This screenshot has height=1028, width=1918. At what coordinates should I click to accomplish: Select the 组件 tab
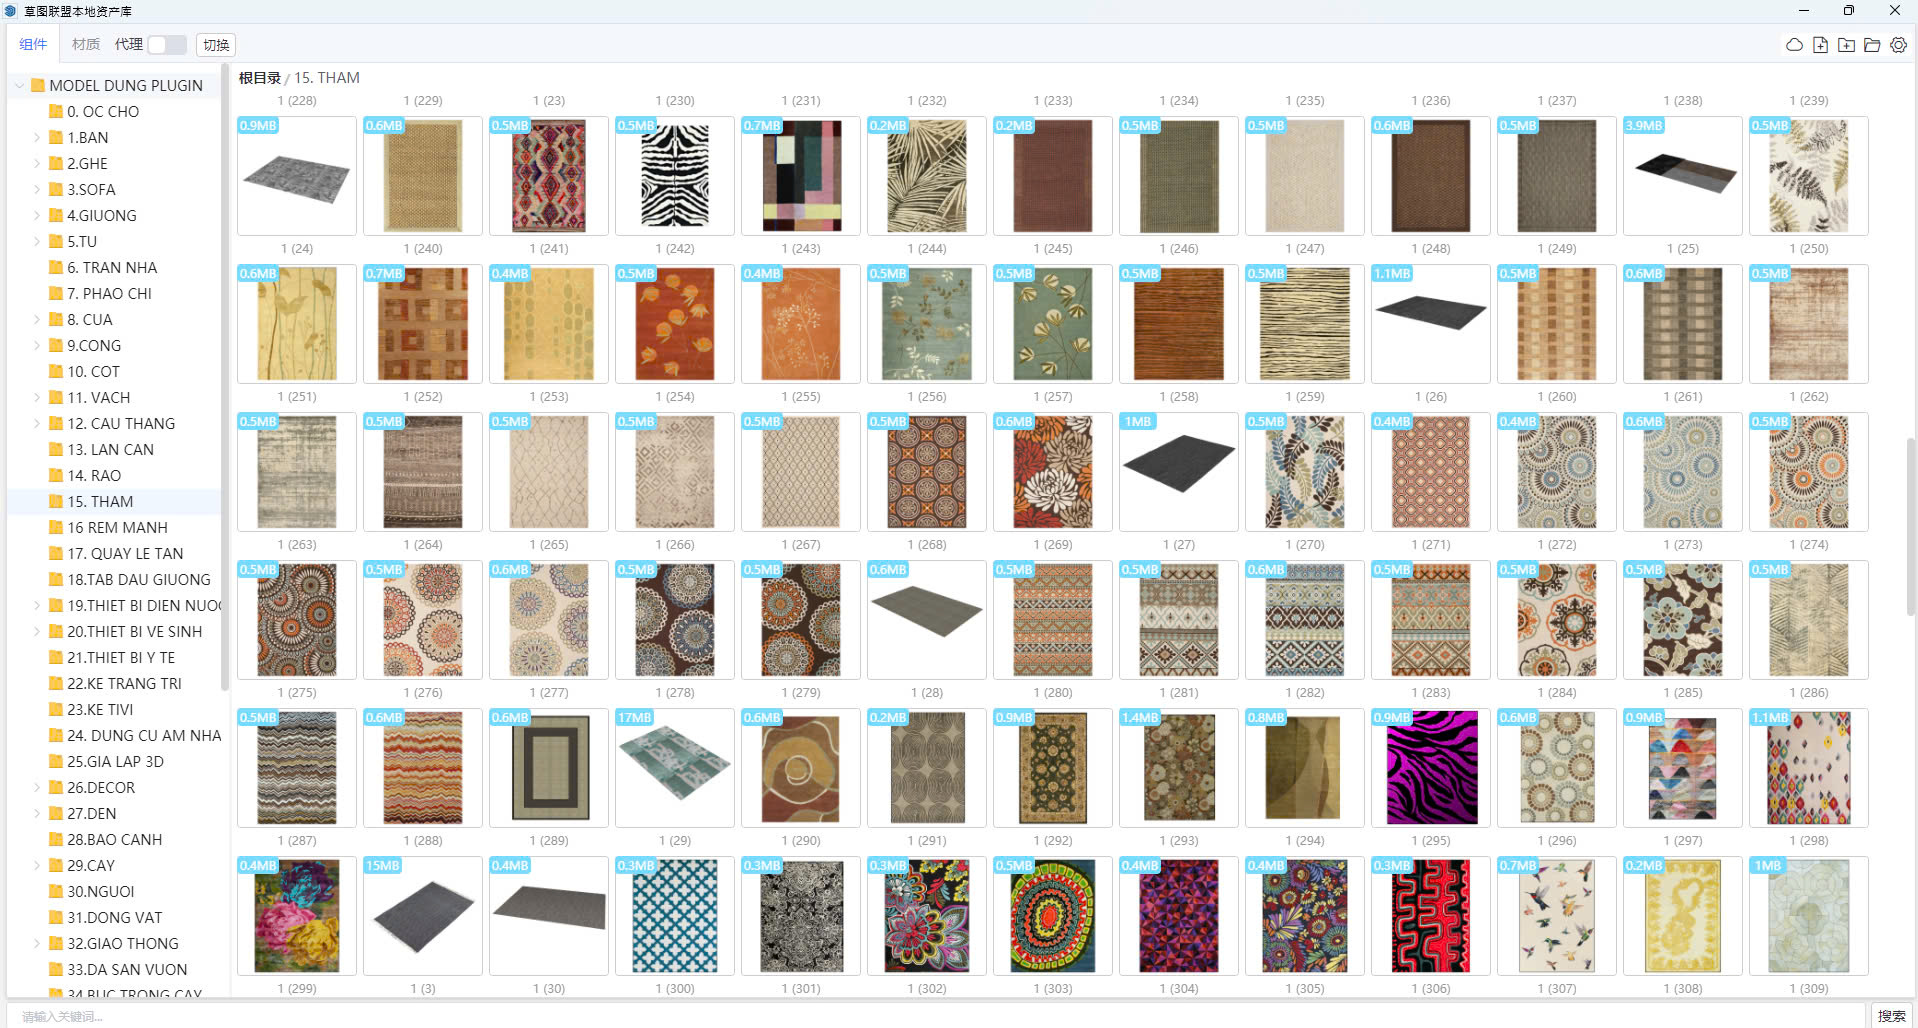pyautogui.click(x=33, y=45)
